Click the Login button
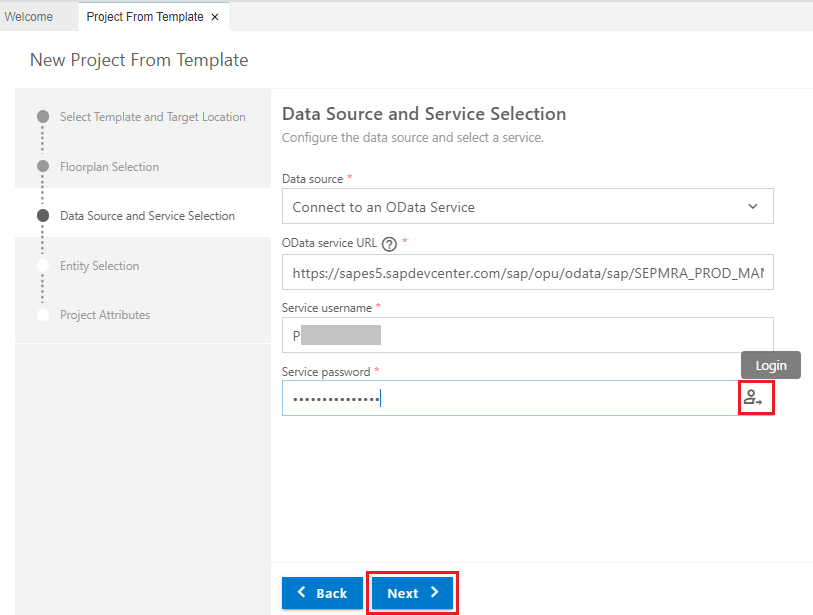The image size is (813, 615). click(x=770, y=365)
